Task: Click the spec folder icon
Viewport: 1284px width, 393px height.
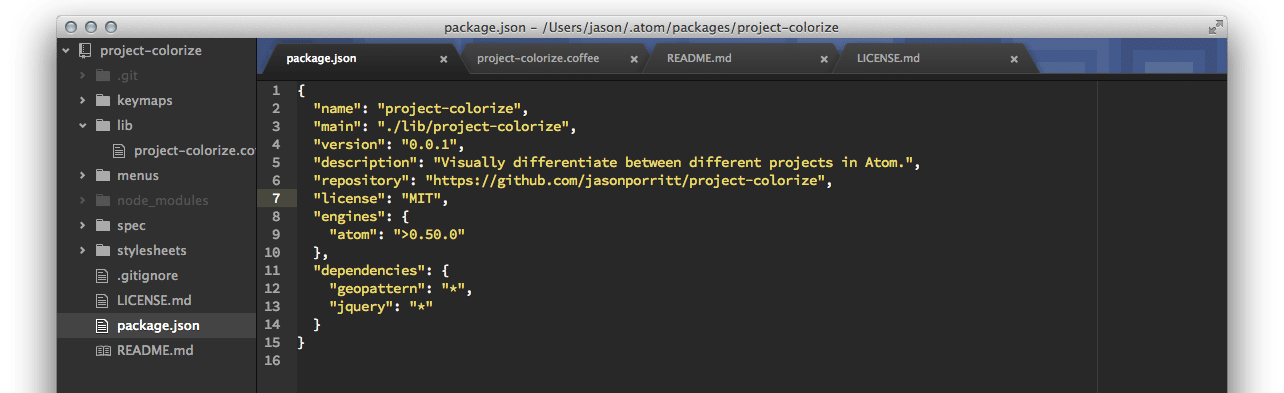Action: pyautogui.click(x=102, y=226)
